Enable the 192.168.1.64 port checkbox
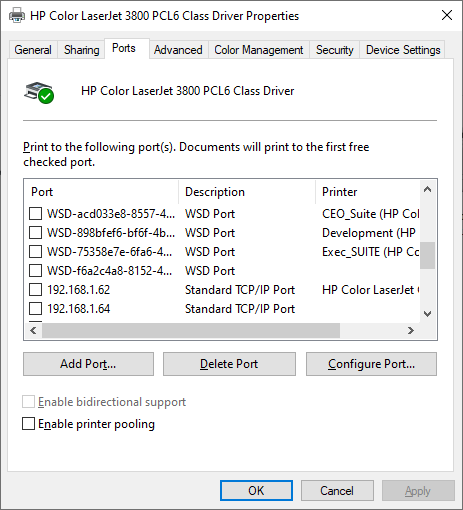The width and height of the screenshot is (463, 510). tap(35, 309)
